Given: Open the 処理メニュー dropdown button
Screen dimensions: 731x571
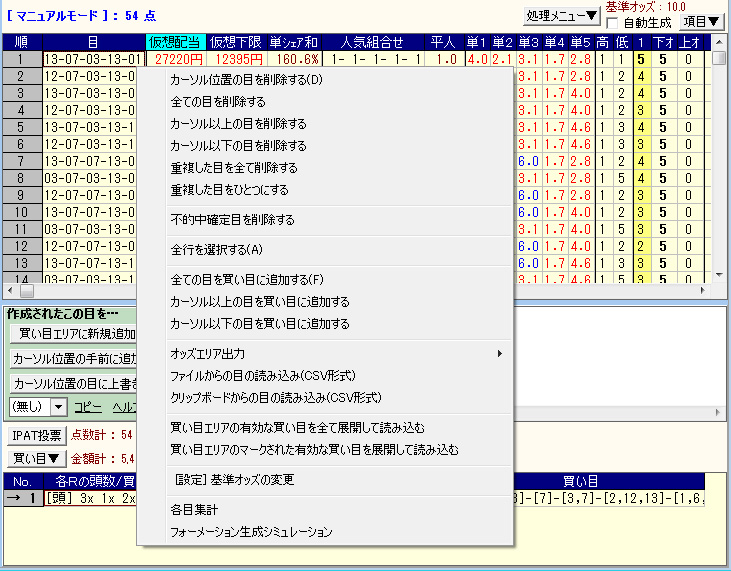Looking at the screenshot, I should (563, 15).
